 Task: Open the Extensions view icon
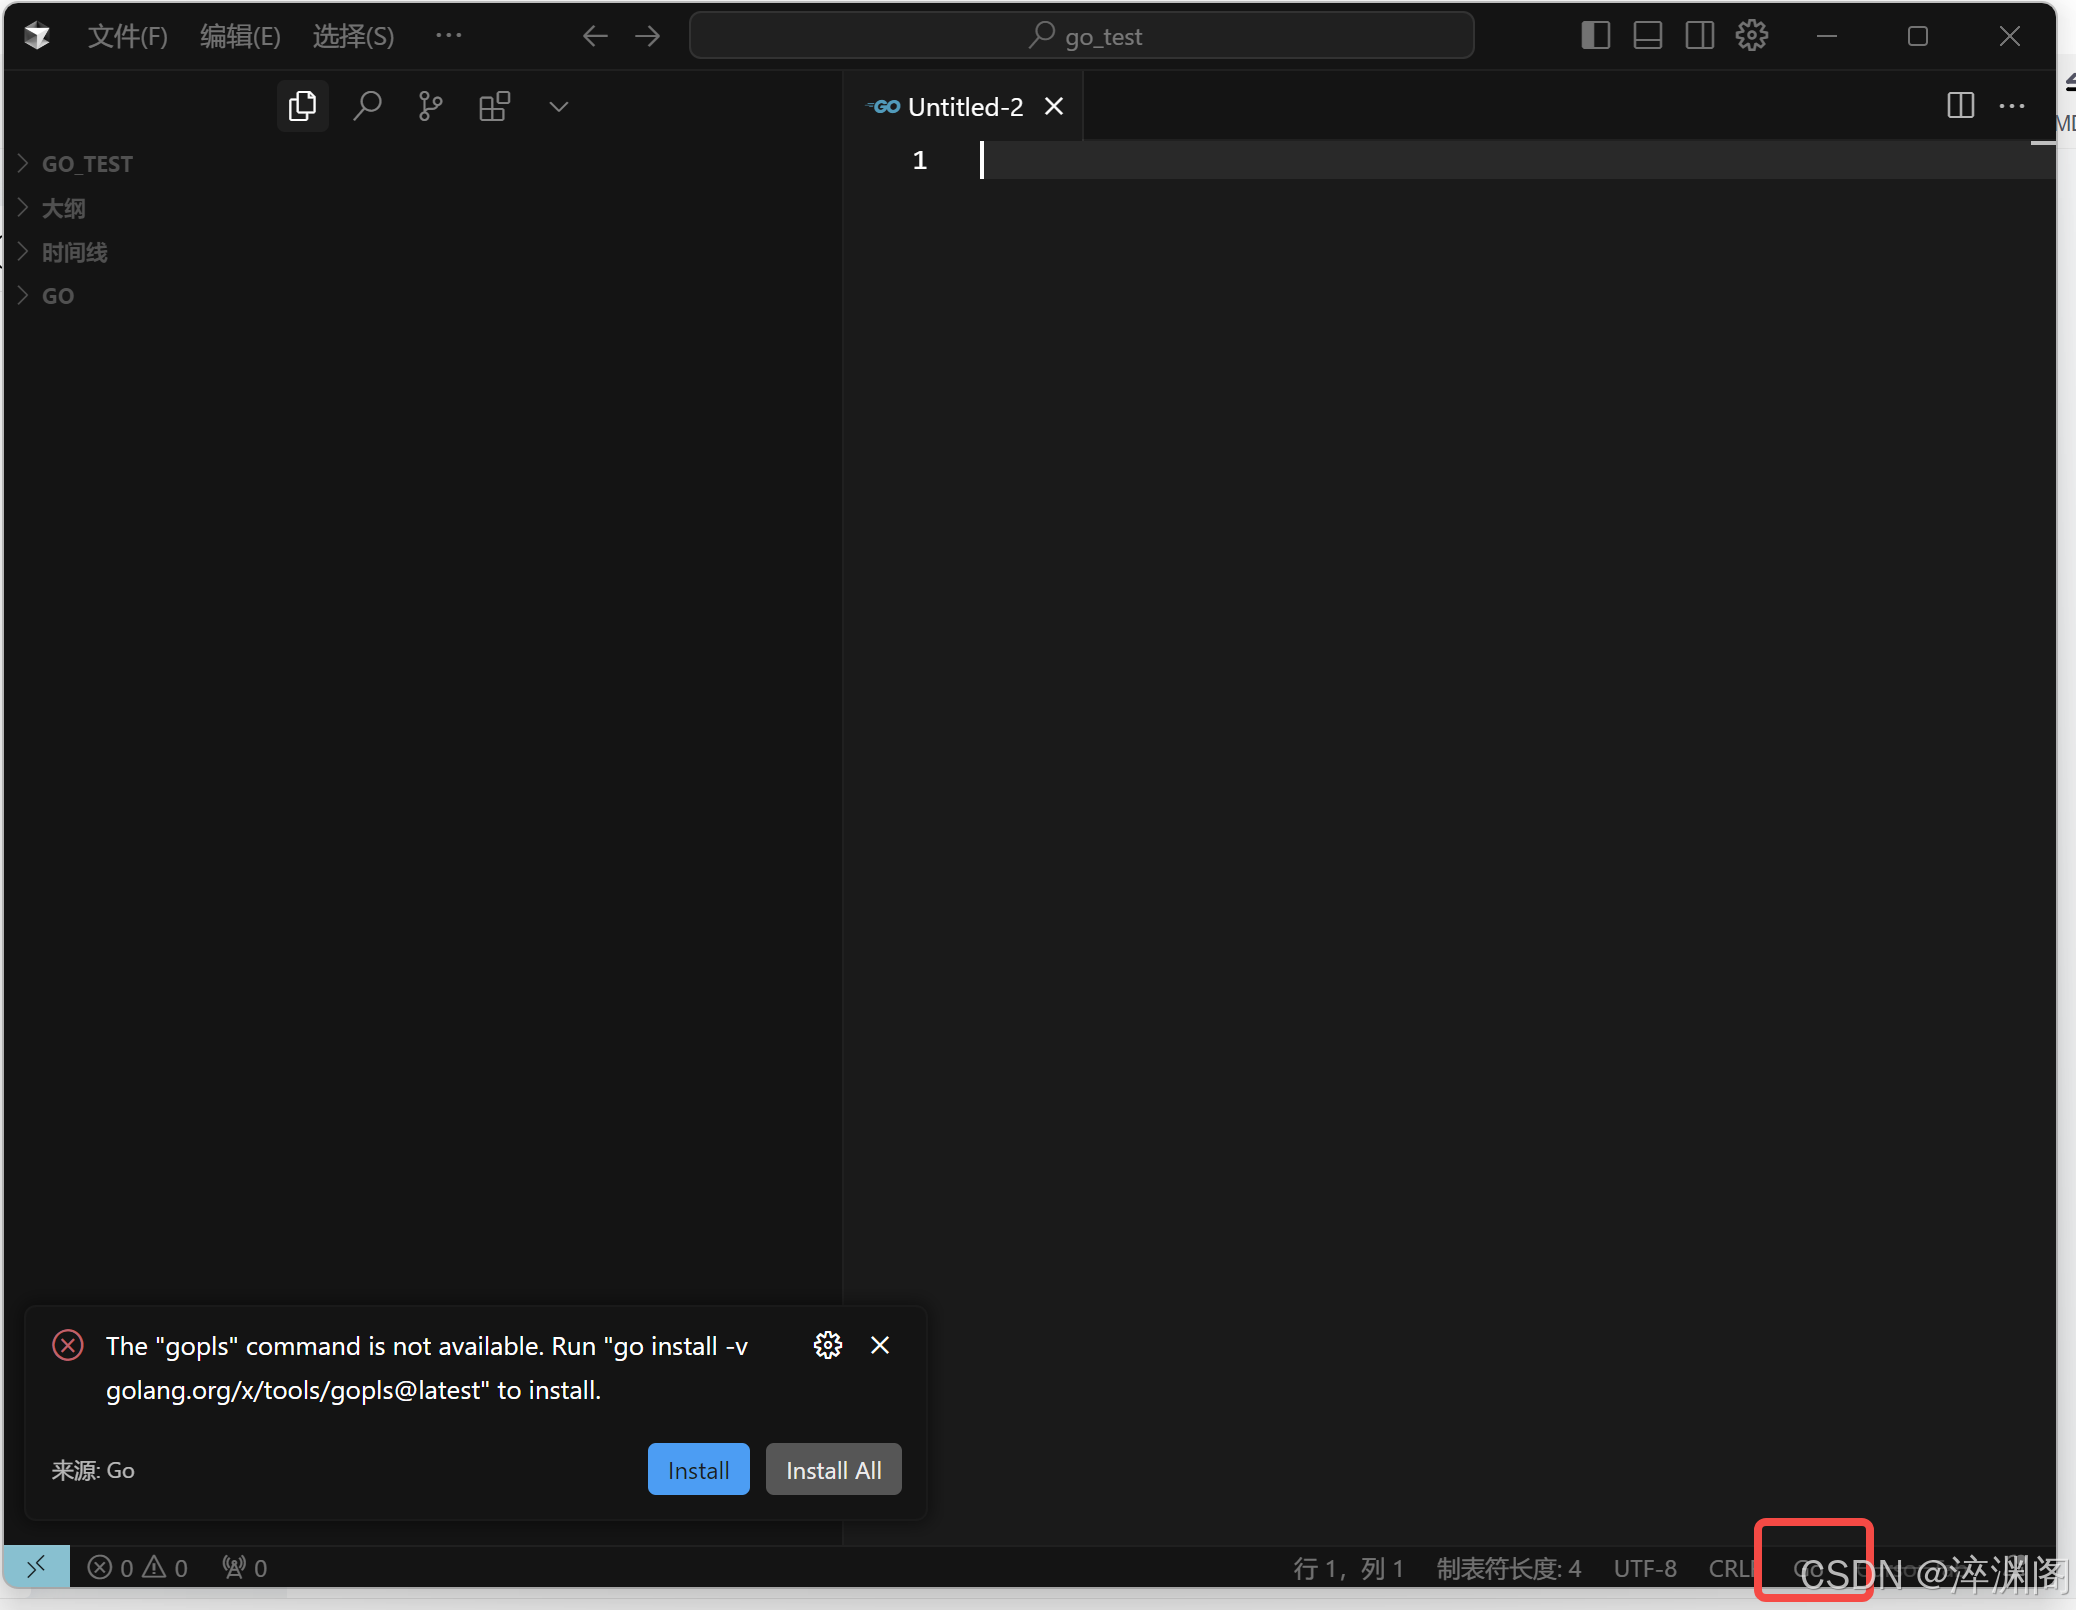pos(494,106)
